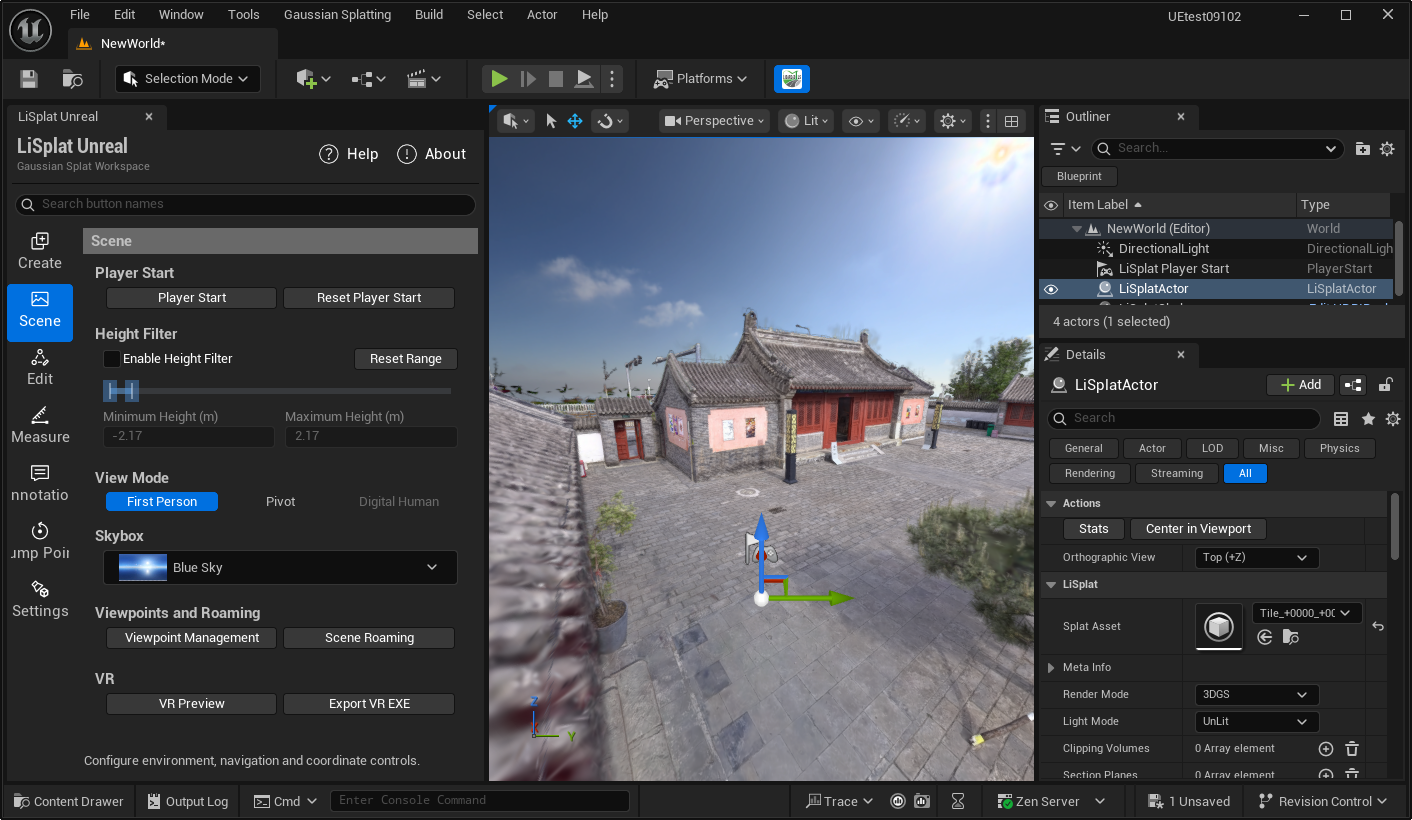1412x820 pixels.
Task: Click the Cinematics clapperboard icon
Action: pyautogui.click(x=417, y=79)
